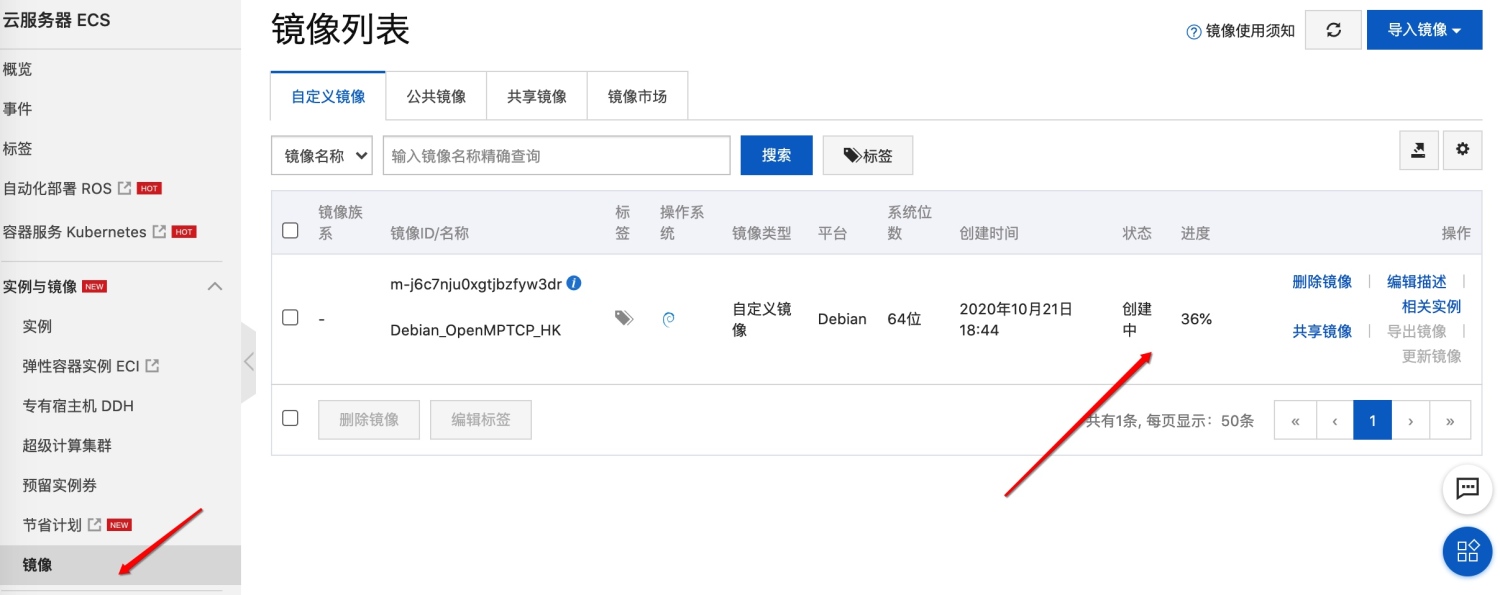Click the 共享镜像 action link
The height and width of the screenshot is (595, 1500).
click(1322, 331)
